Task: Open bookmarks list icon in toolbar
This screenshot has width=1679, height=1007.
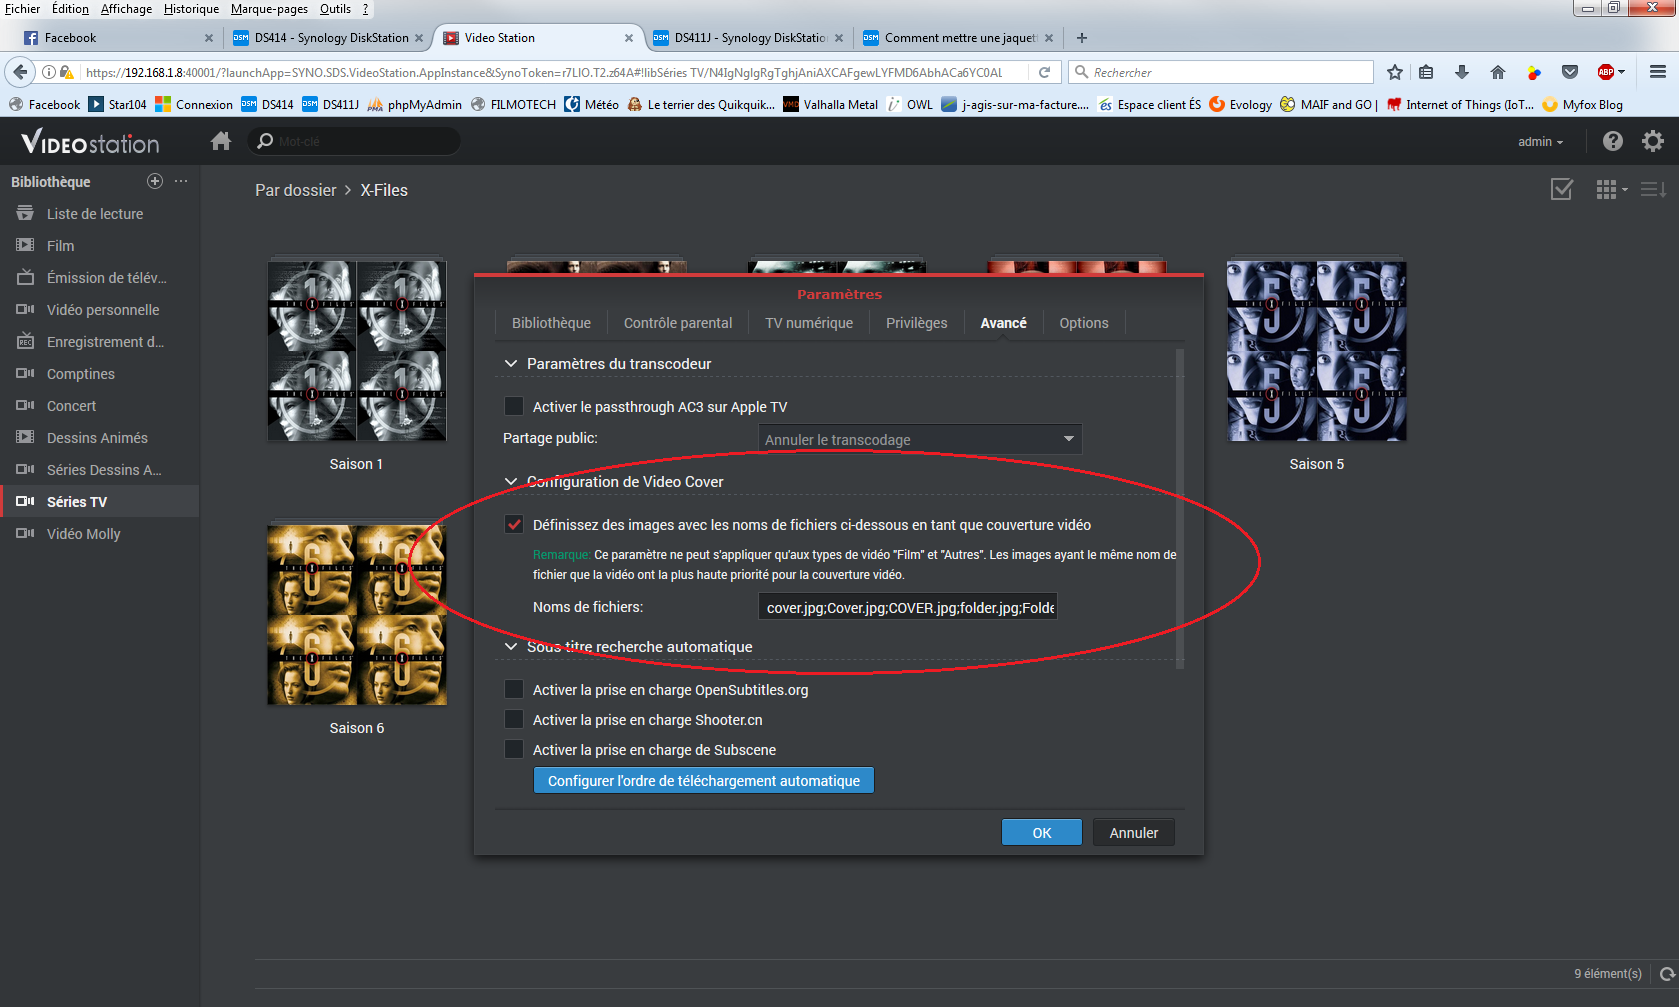Action: click(x=1426, y=72)
